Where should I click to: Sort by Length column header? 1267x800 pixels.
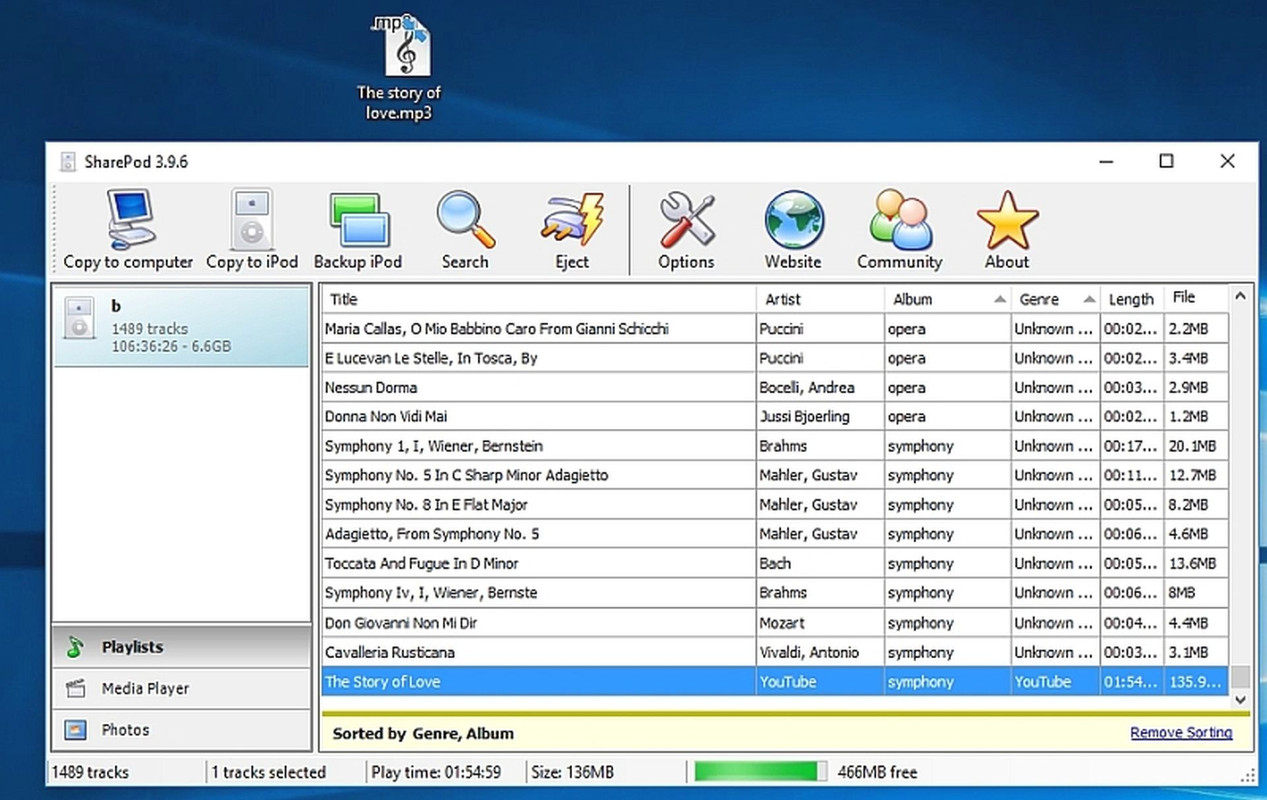click(1132, 299)
